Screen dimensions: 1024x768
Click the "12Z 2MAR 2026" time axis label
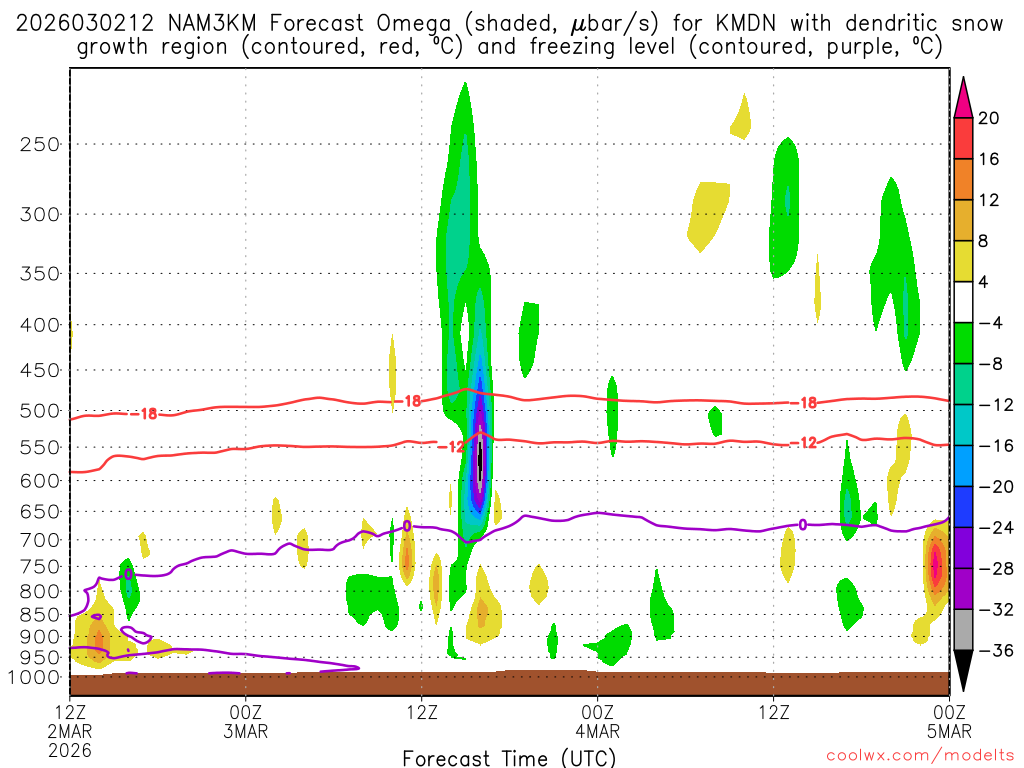coord(70,731)
